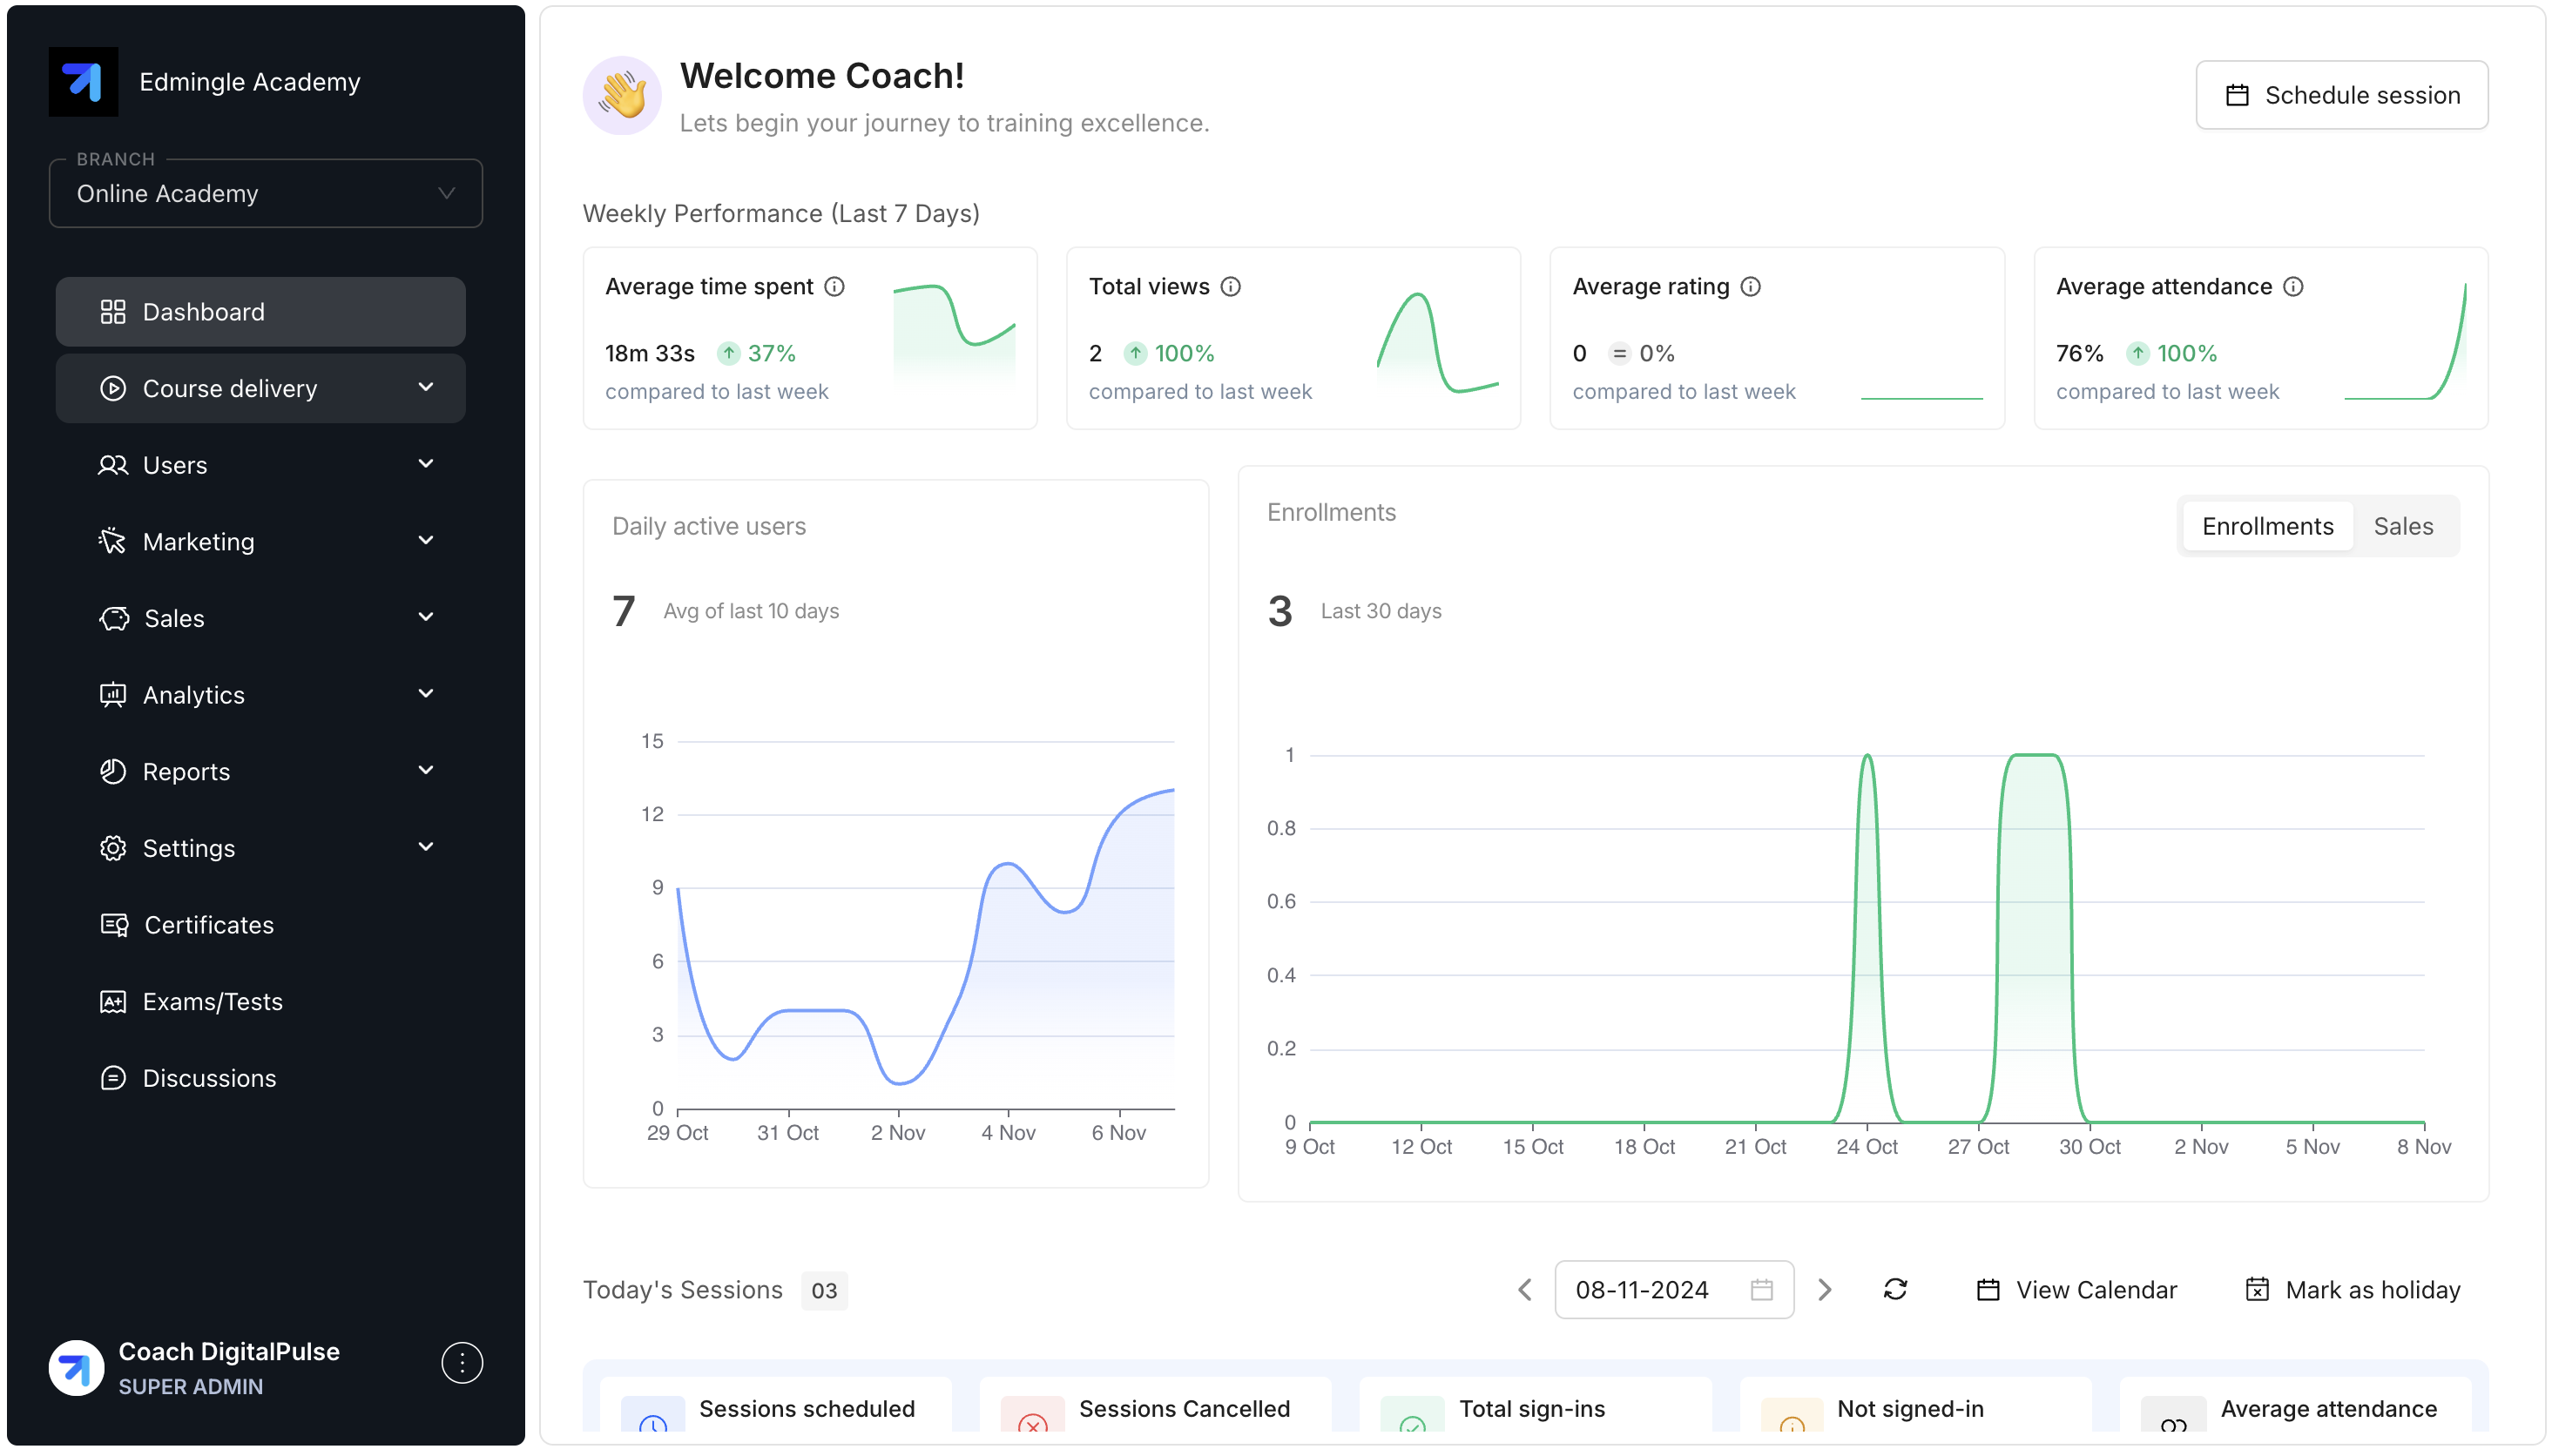The height and width of the screenshot is (1456, 2552).
Task: Open the Branch dropdown Online Academy
Action: coord(265,193)
